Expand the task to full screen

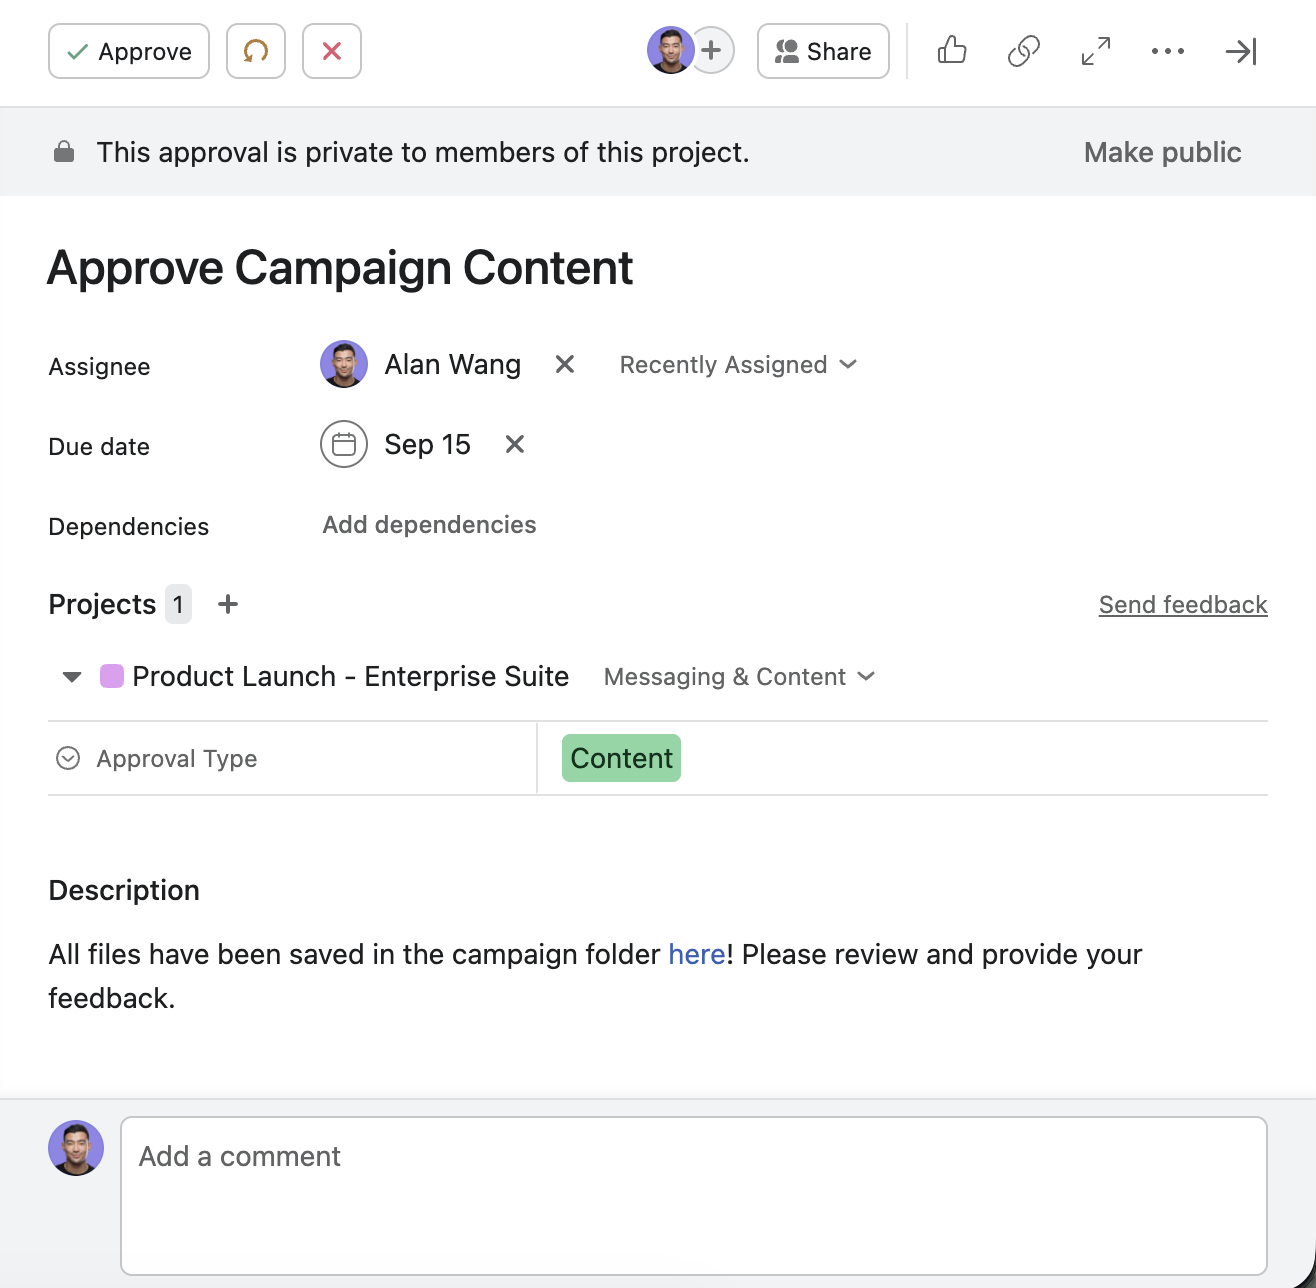pyautogui.click(x=1096, y=51)
